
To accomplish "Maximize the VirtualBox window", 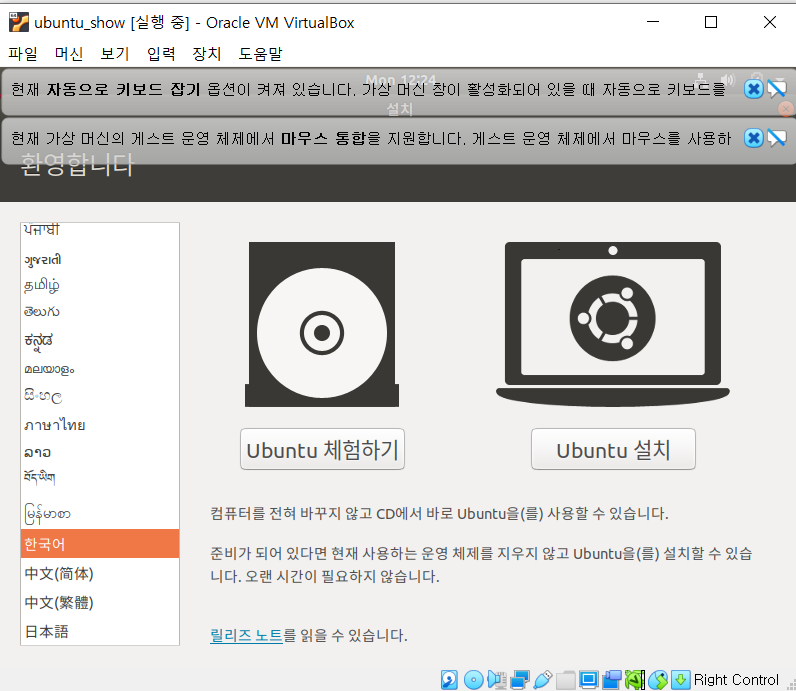I will [x=711, y=22].
